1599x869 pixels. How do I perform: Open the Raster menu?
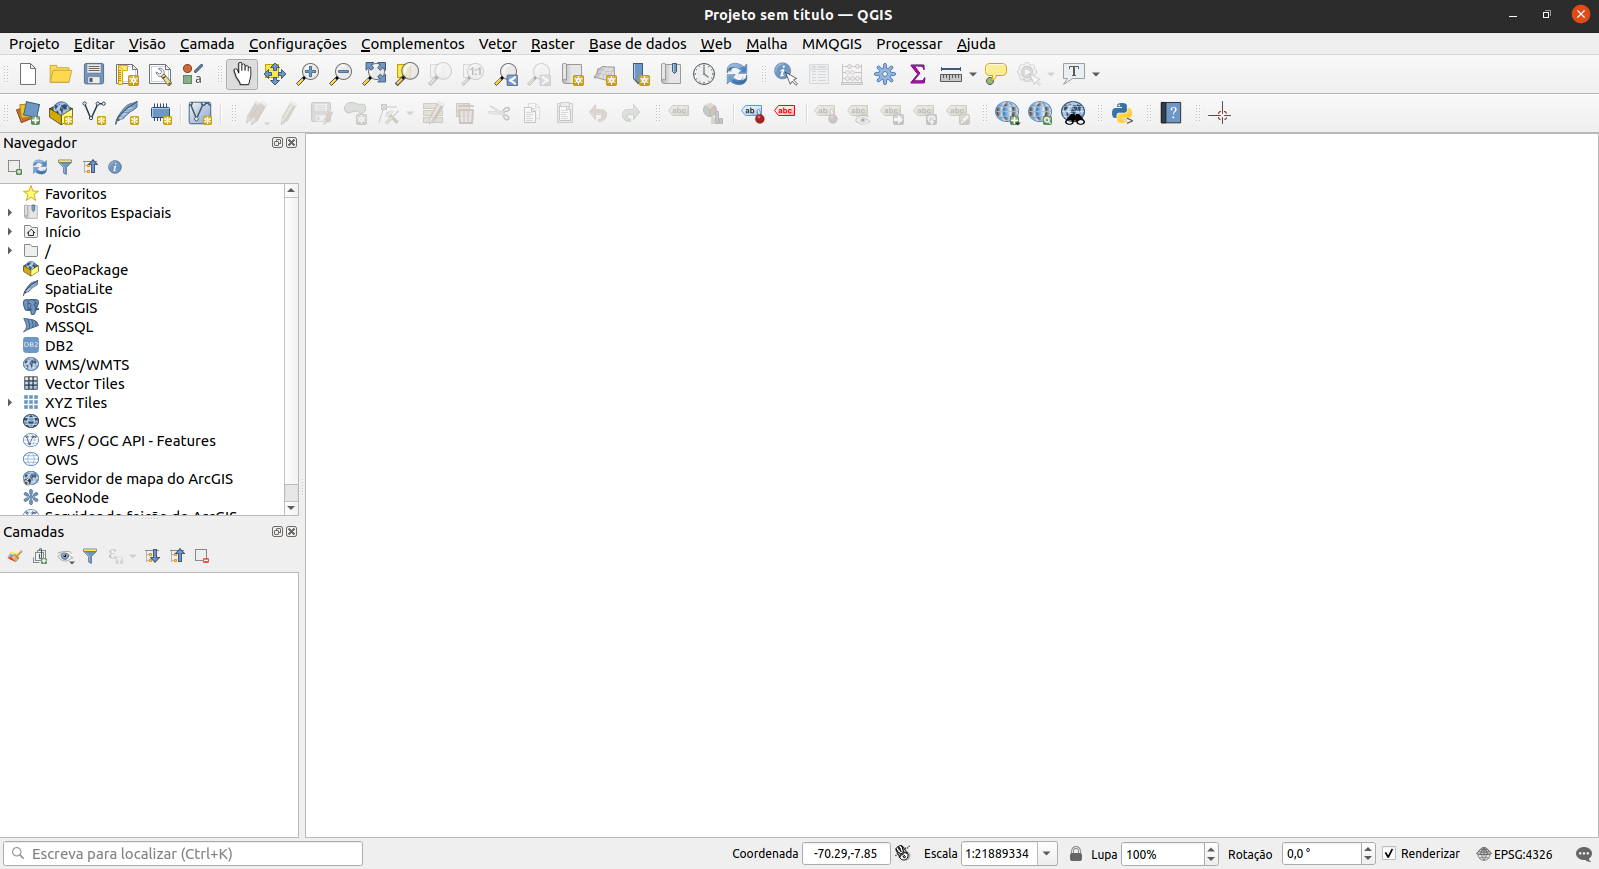click(x=552, y=44)
